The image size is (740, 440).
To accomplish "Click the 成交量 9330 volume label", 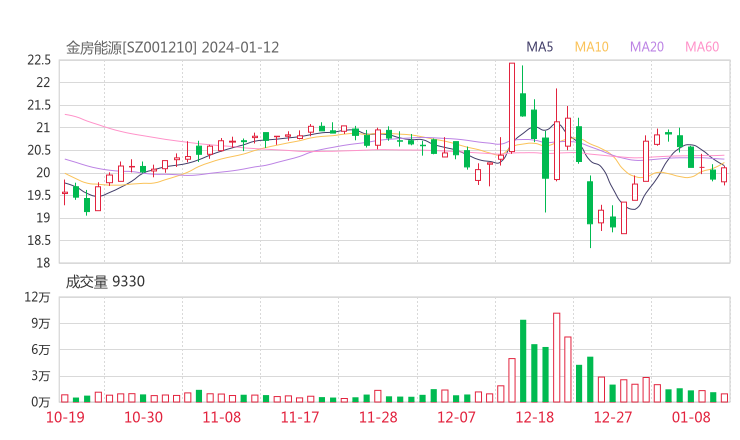I will coord(105,282).
